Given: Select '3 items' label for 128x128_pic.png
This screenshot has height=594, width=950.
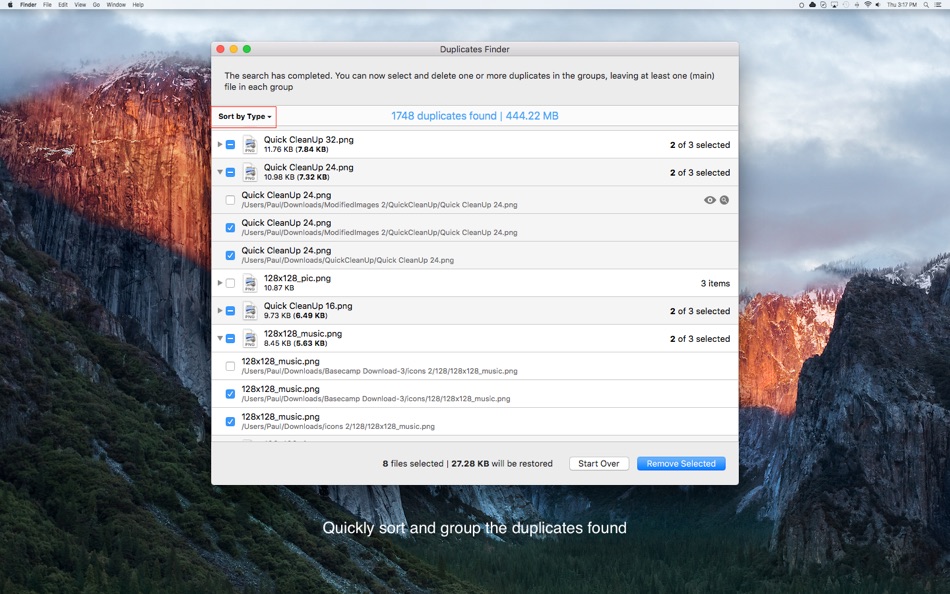Looking at the screenshot, I should click(x=715, y=283).
